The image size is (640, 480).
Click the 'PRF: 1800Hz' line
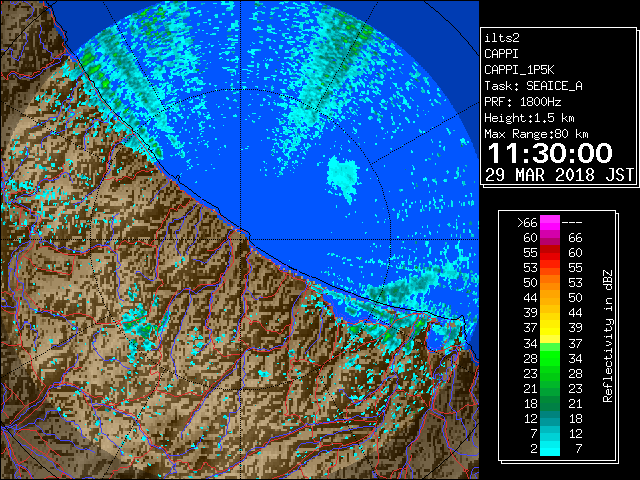523,102
